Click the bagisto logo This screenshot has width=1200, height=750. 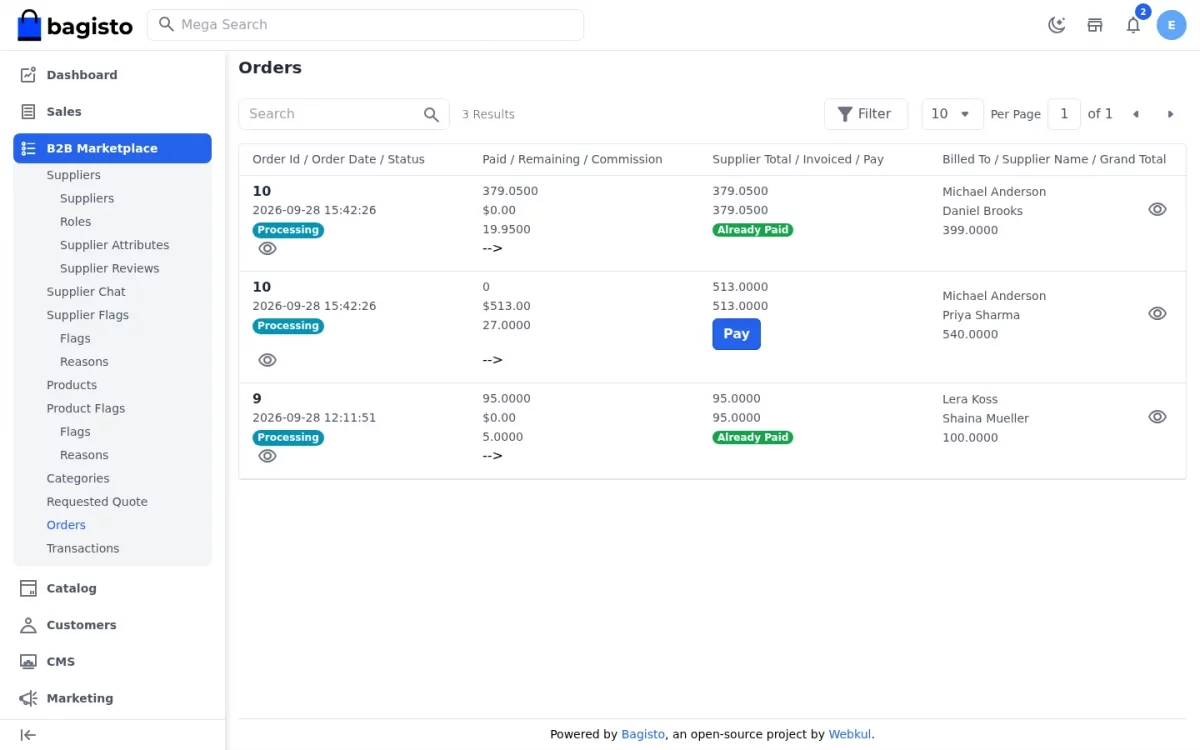pos(75,25)
